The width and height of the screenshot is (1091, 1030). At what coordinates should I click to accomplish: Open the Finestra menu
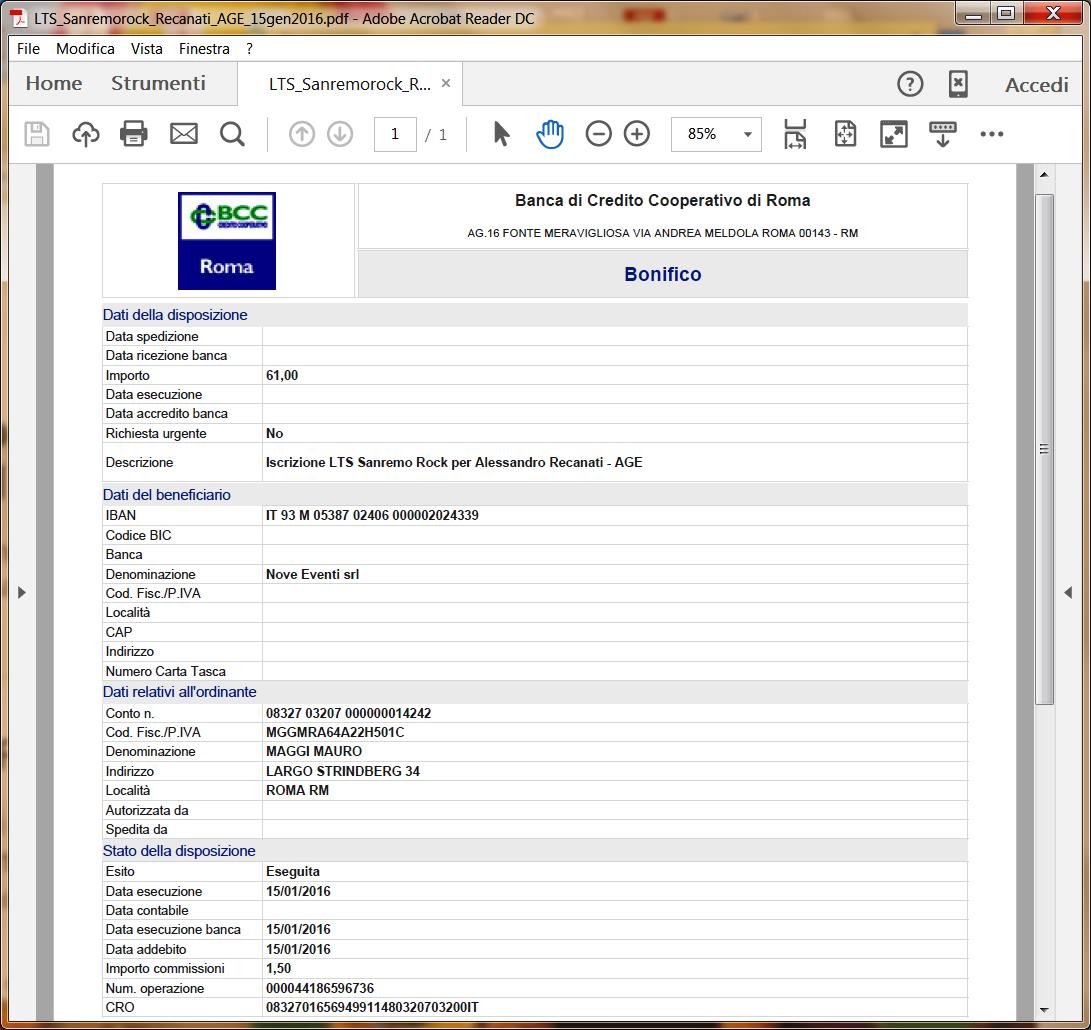tap(205, 49)
